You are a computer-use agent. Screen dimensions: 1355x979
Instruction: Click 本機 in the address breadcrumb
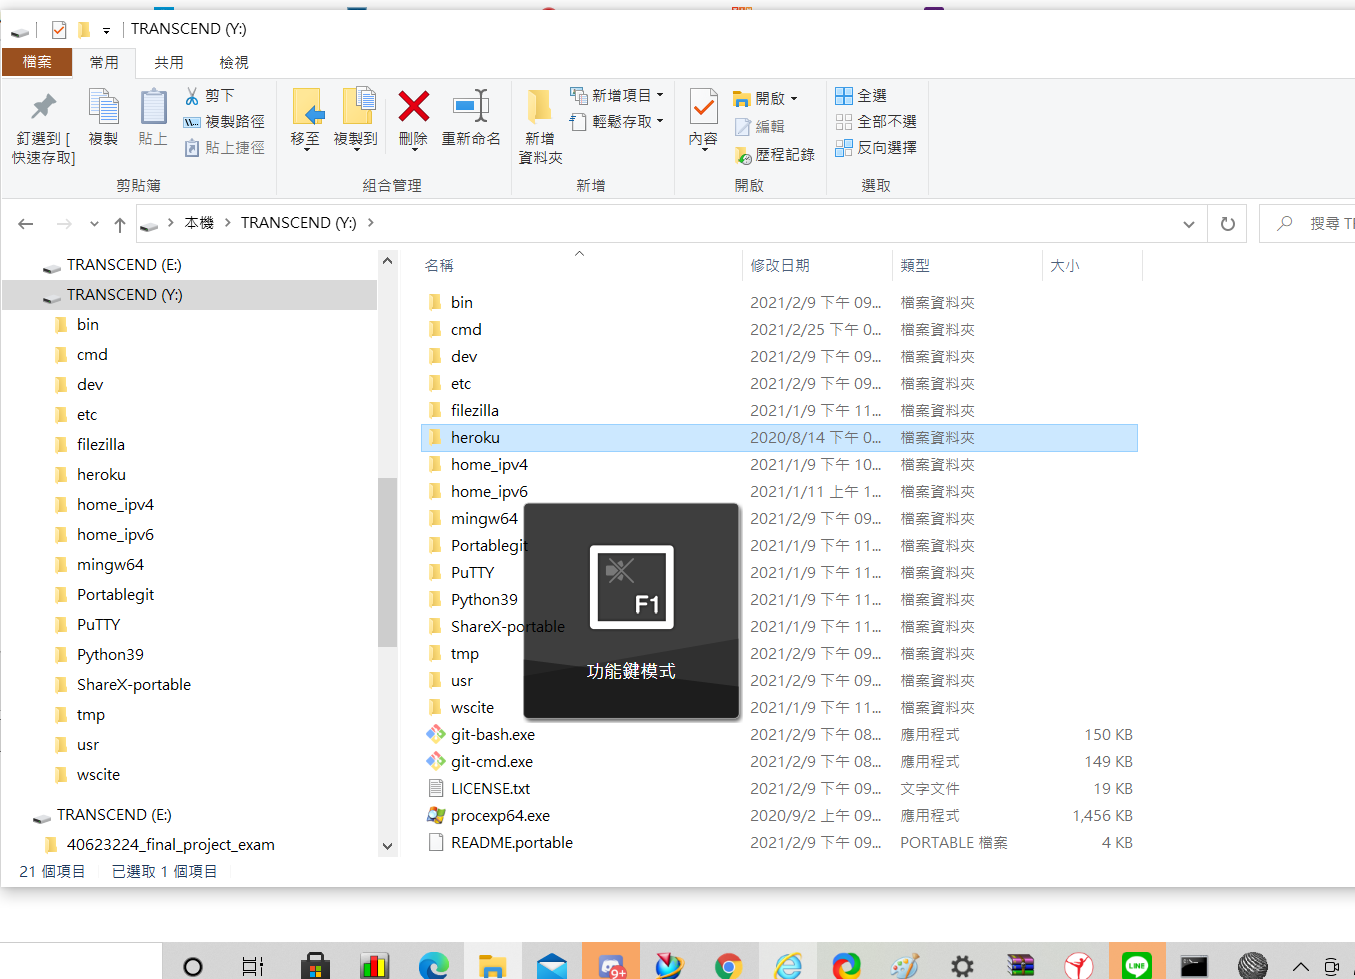(199, 223)
